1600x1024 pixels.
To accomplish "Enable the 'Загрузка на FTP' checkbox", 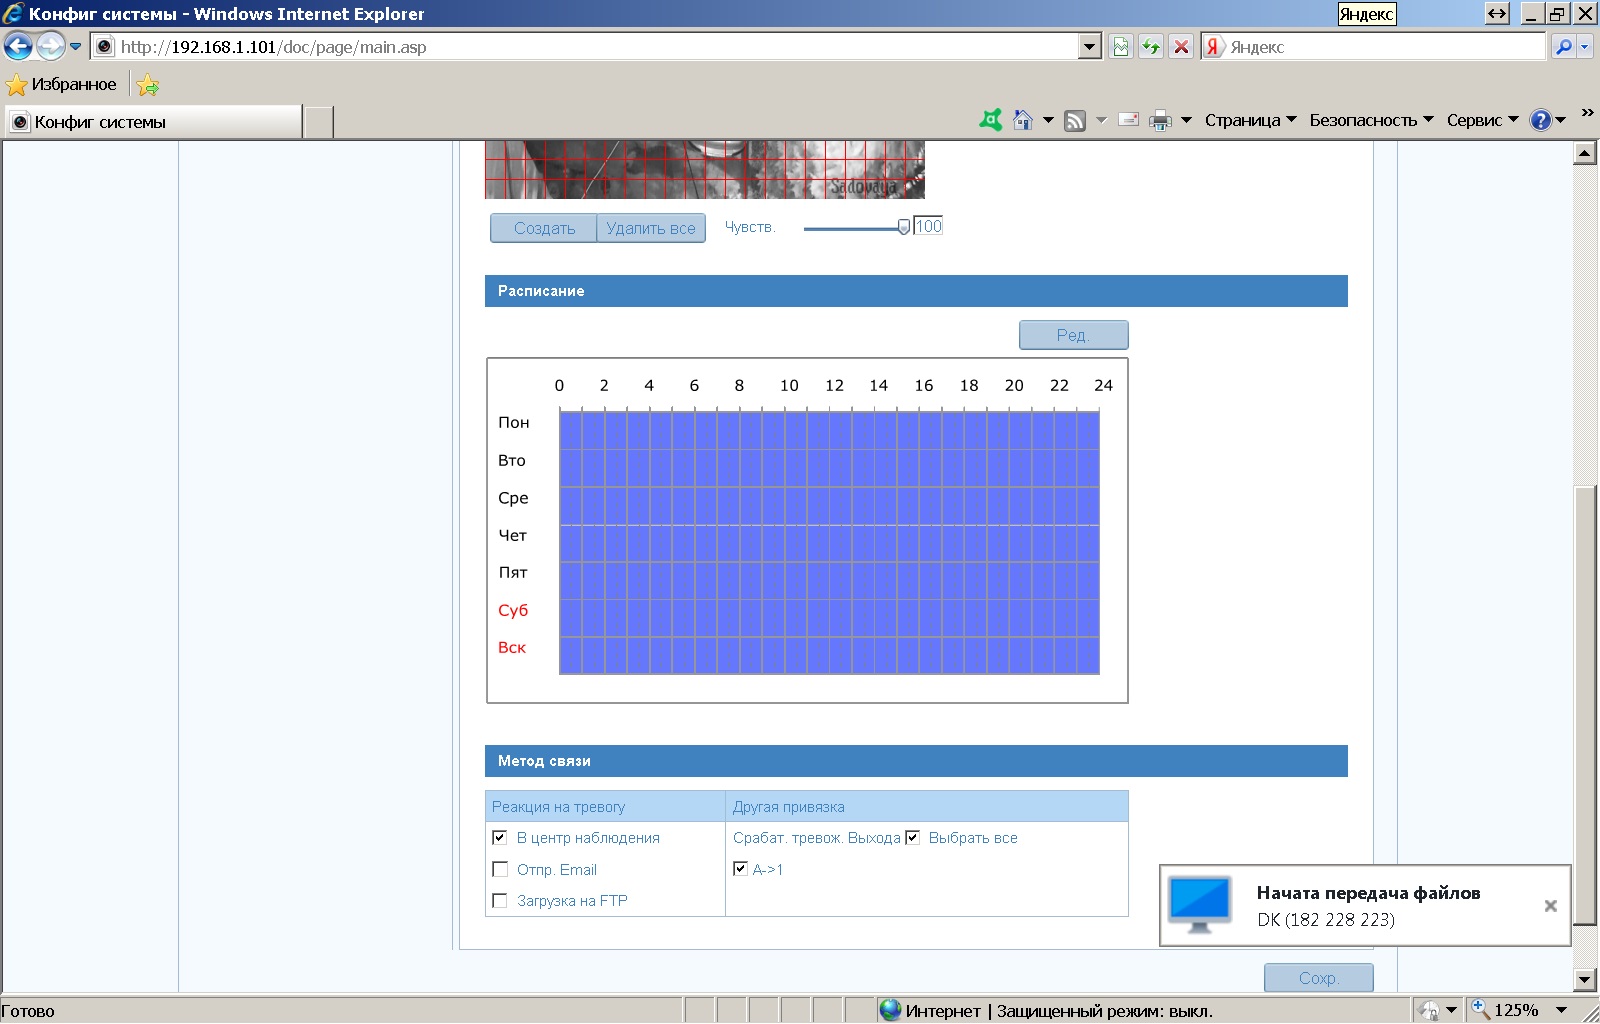I will (500, 901).
